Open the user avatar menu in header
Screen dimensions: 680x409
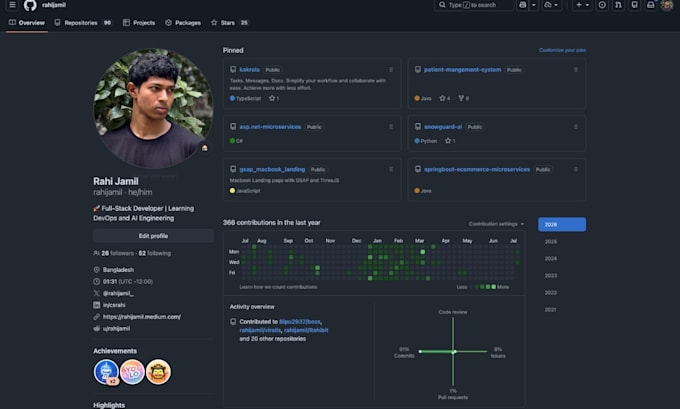667,5
